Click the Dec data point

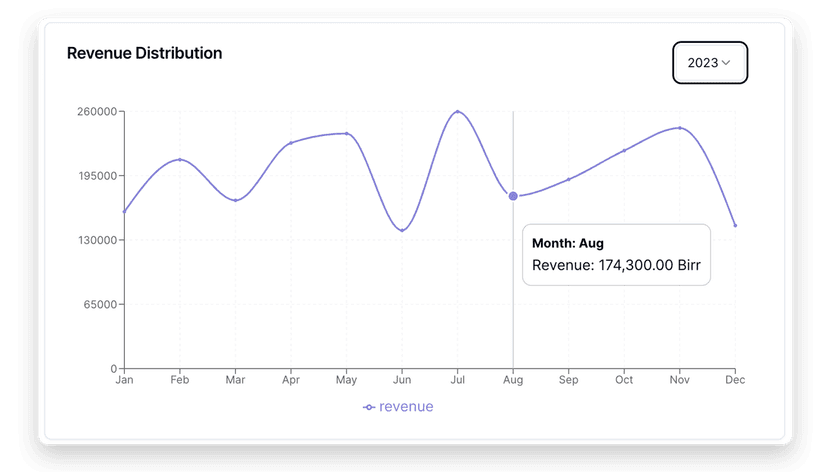735,225
